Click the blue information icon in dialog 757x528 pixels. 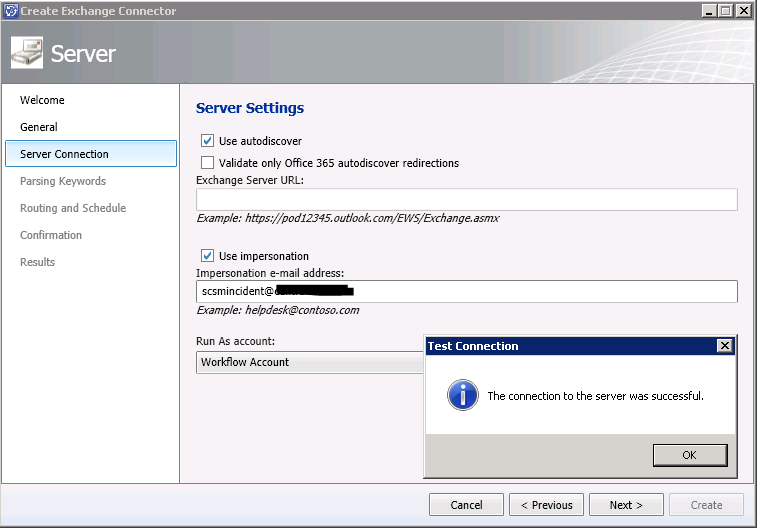[462, 395]
